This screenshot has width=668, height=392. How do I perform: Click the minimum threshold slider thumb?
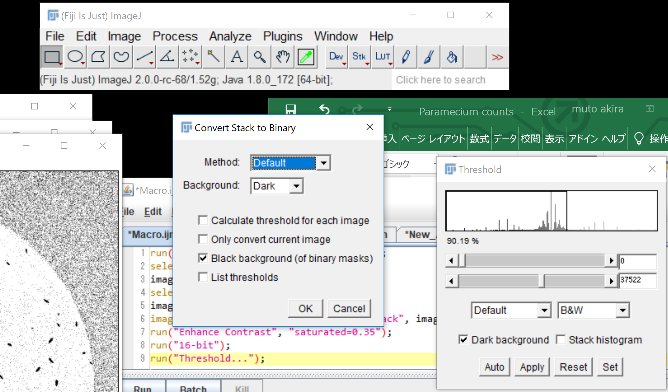point(462,260)
